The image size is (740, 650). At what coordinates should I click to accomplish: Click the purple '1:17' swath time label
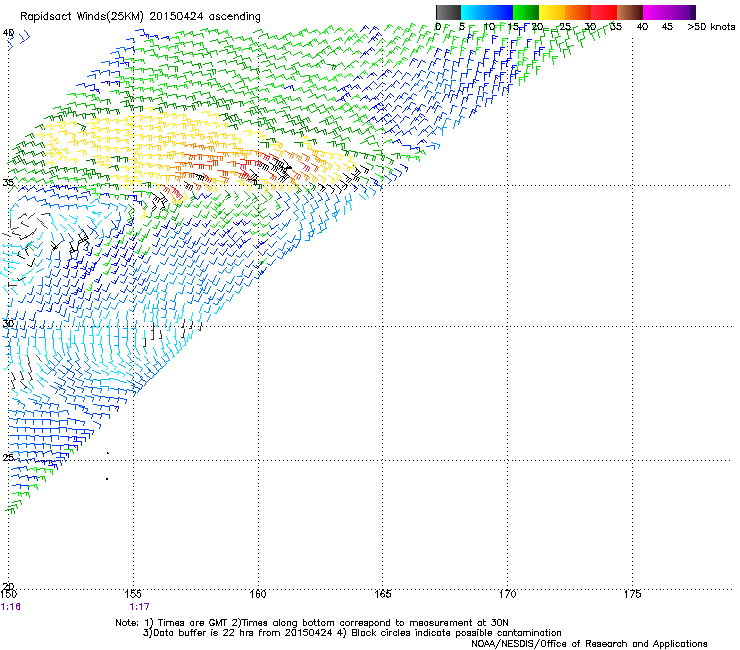tap(139, 607)
